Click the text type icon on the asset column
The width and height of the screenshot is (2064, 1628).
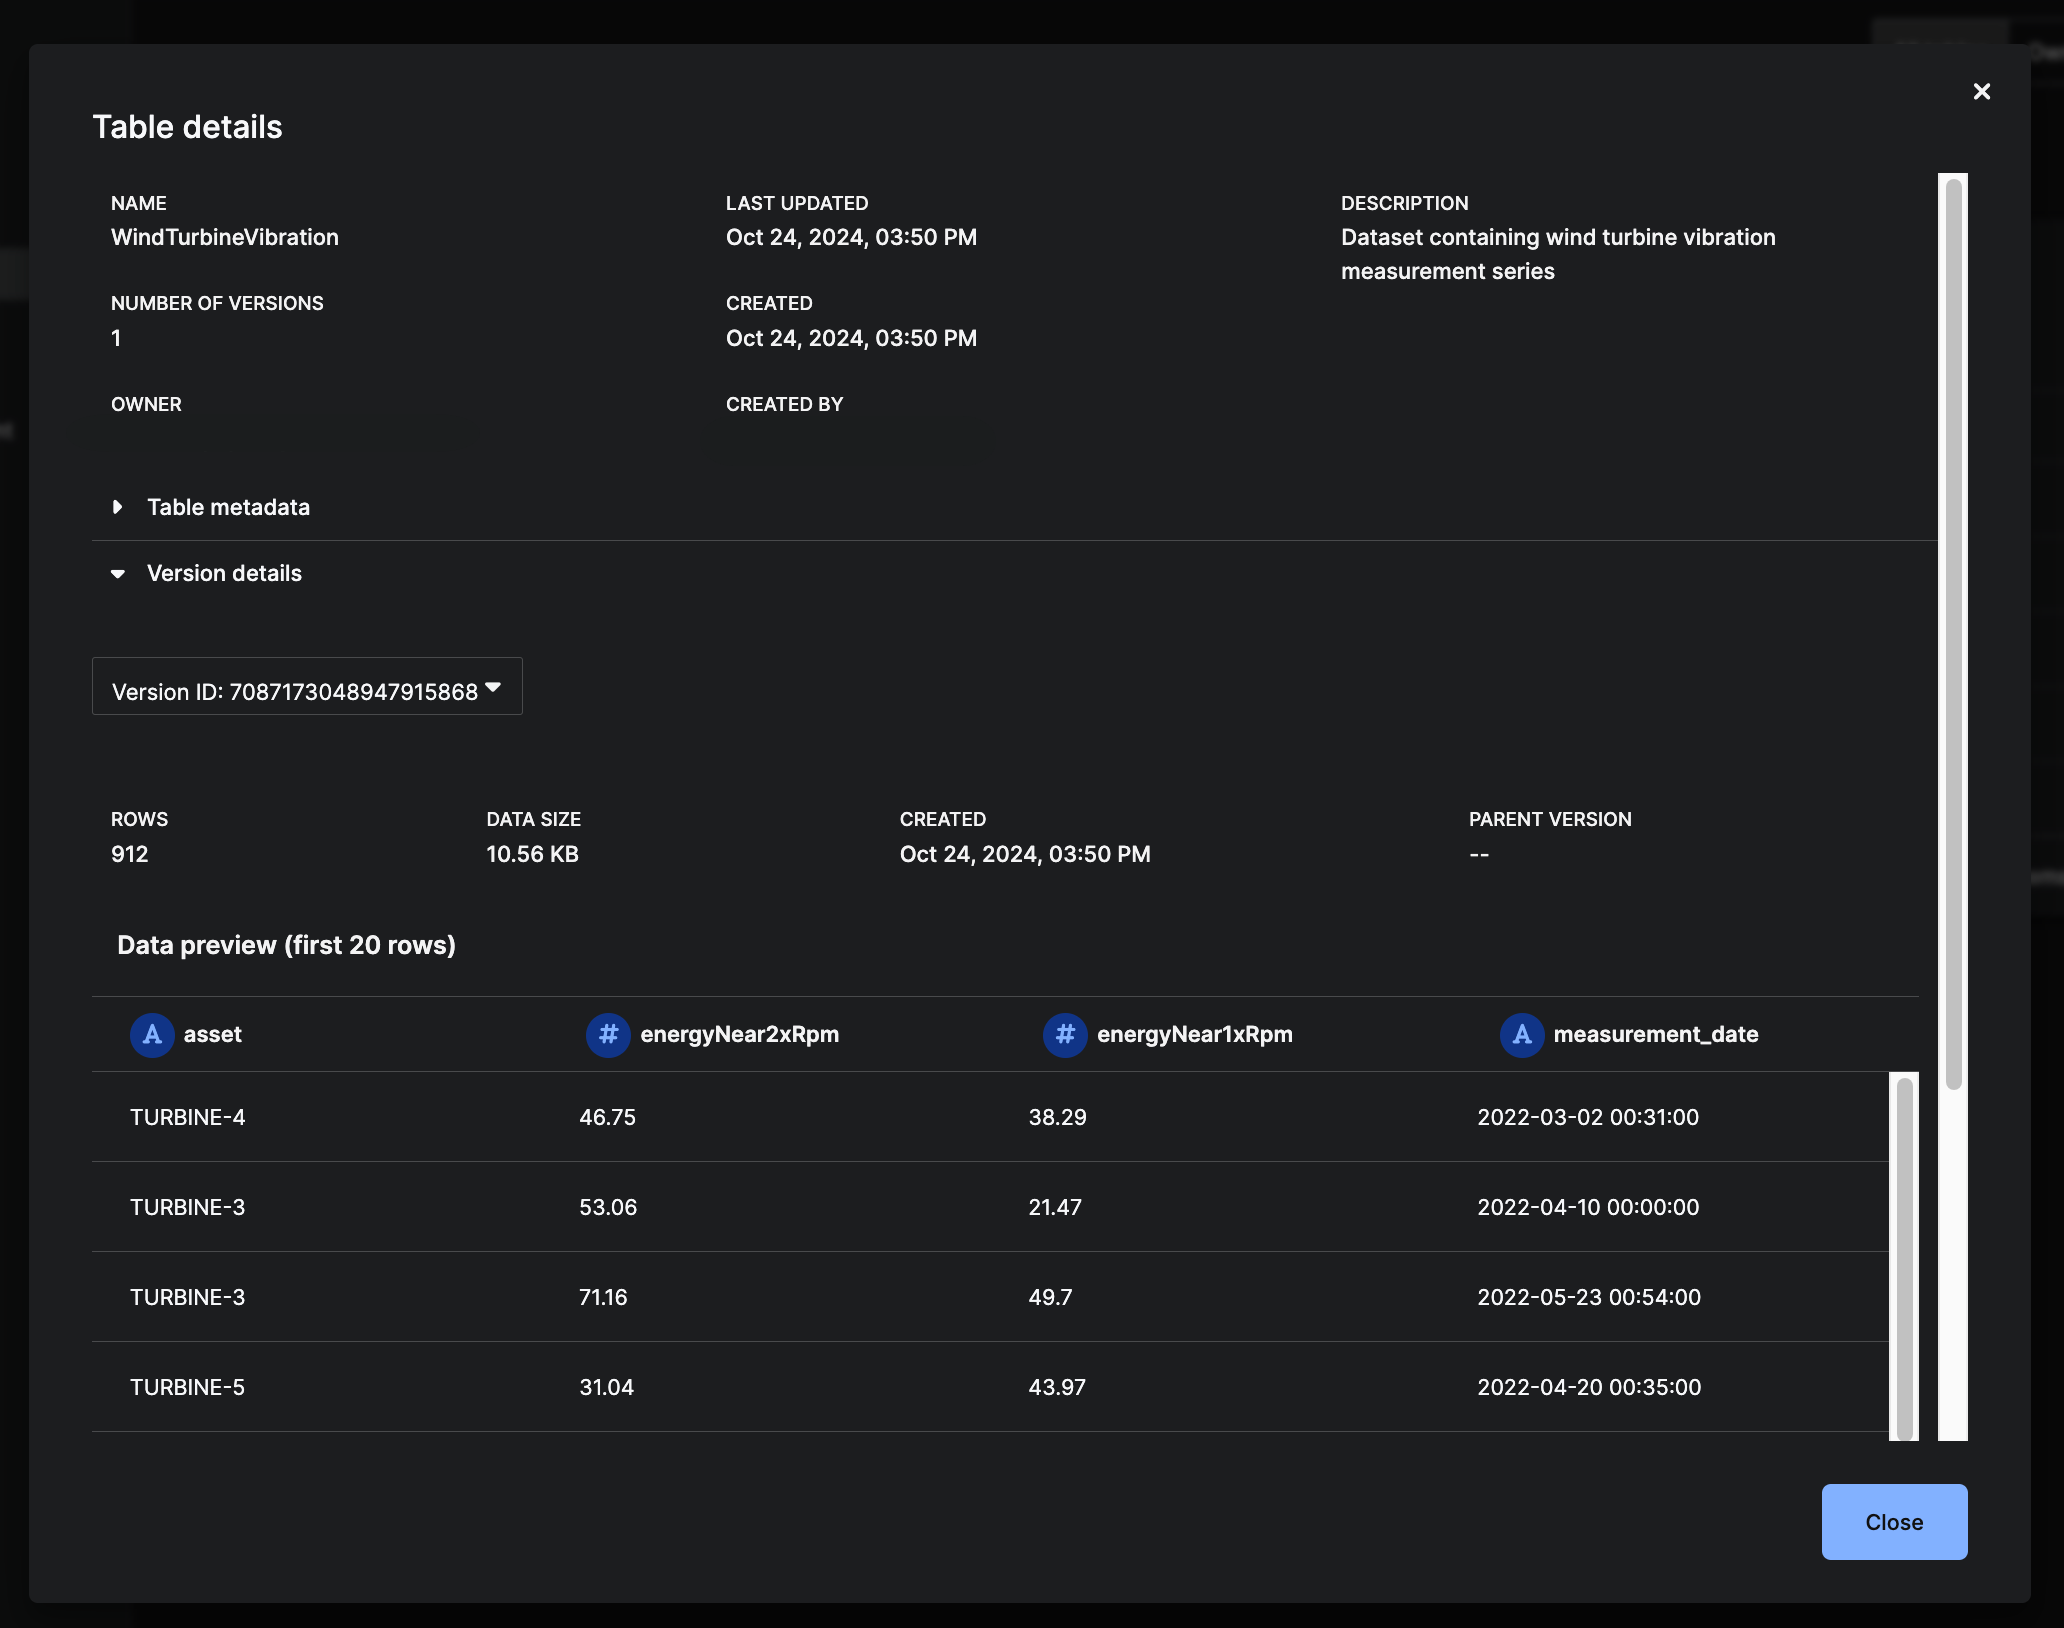tap(152, 1034)
